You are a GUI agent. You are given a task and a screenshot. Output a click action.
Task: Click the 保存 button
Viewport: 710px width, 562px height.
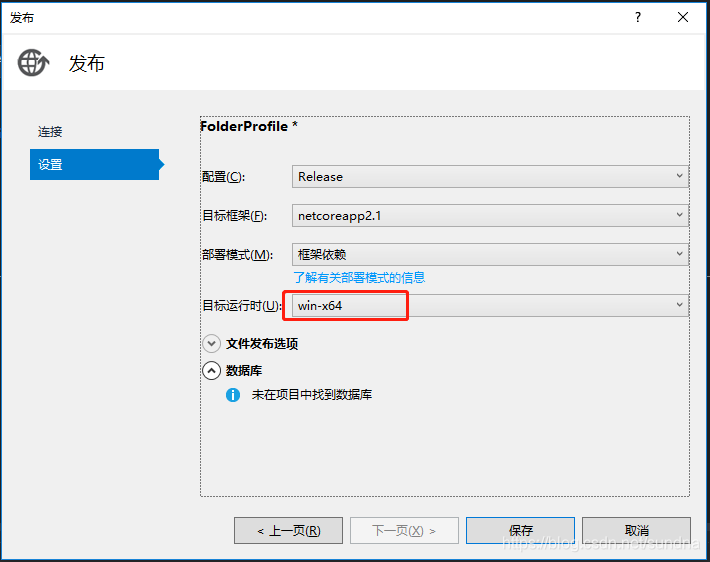520,530
